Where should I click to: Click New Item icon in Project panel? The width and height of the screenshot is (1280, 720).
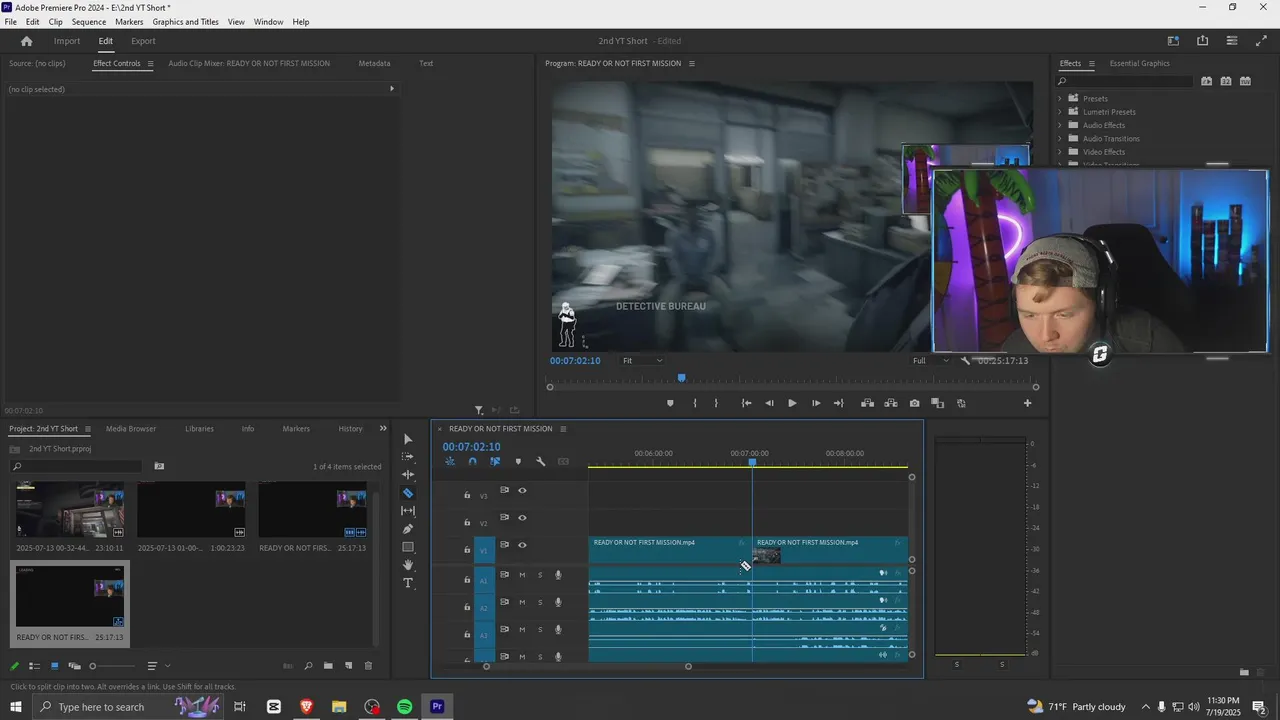[348, 666]
